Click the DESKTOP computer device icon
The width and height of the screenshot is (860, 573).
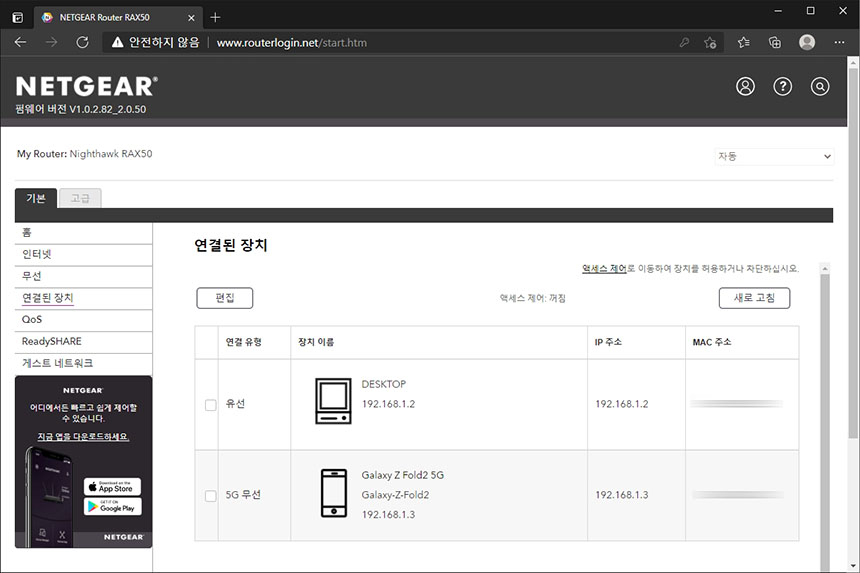click(333, 401)
